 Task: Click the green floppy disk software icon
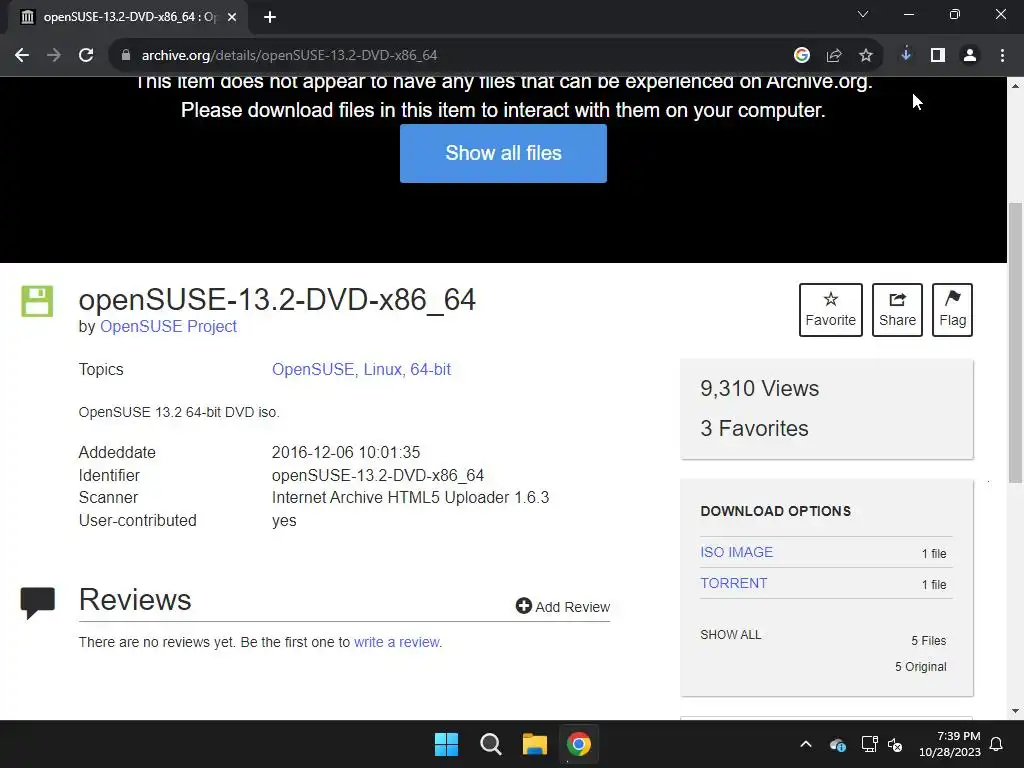click(37, 301)
